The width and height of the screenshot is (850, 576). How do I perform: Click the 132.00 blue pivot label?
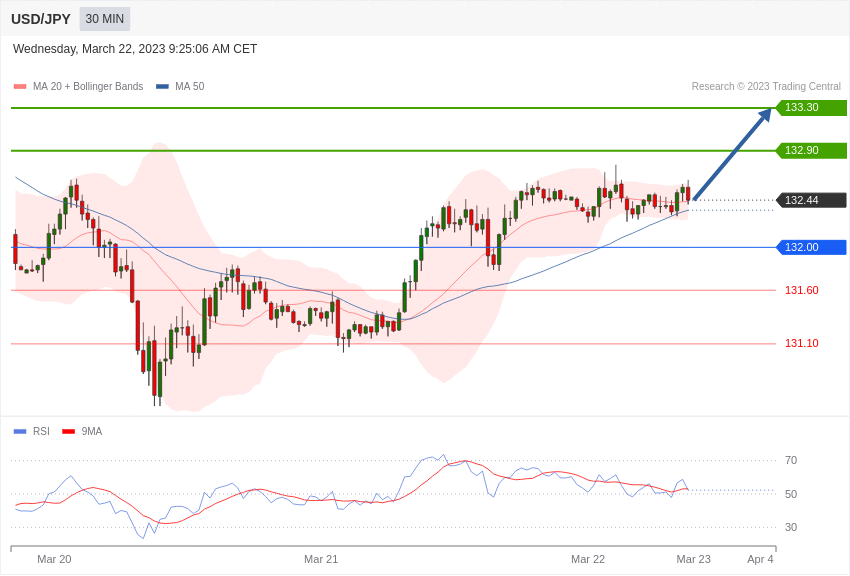click(x=812, y=247)
